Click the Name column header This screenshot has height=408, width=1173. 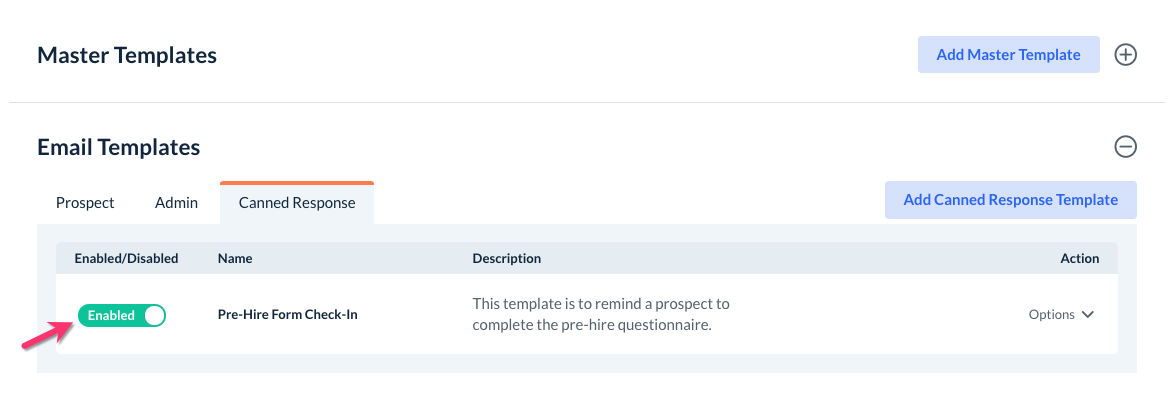tap(235, 258)
